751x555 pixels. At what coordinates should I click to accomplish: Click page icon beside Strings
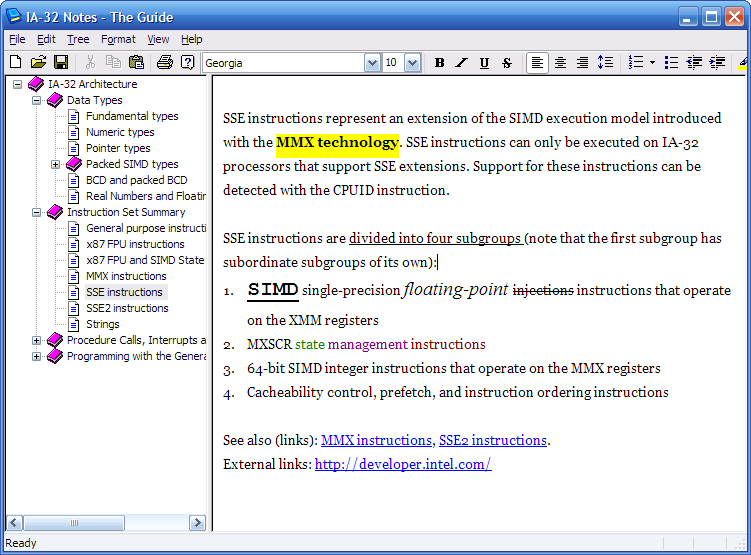(73, 325)
